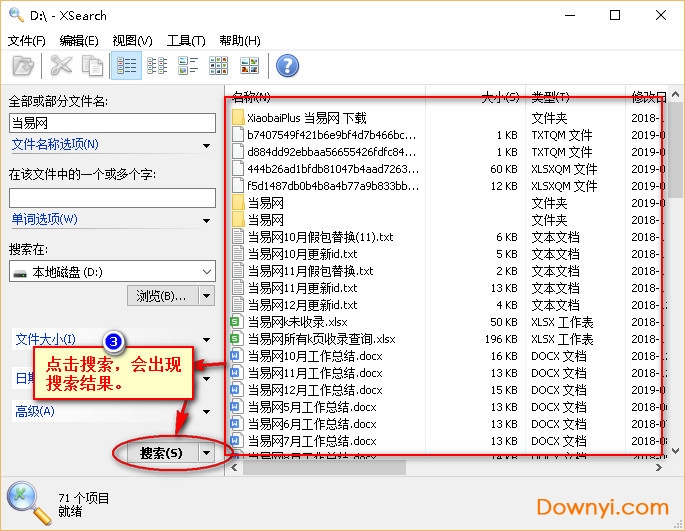The width and height of the screenshot is (685, 531).
Task: Switch to list view in toolbar
Action: point(157,66)
